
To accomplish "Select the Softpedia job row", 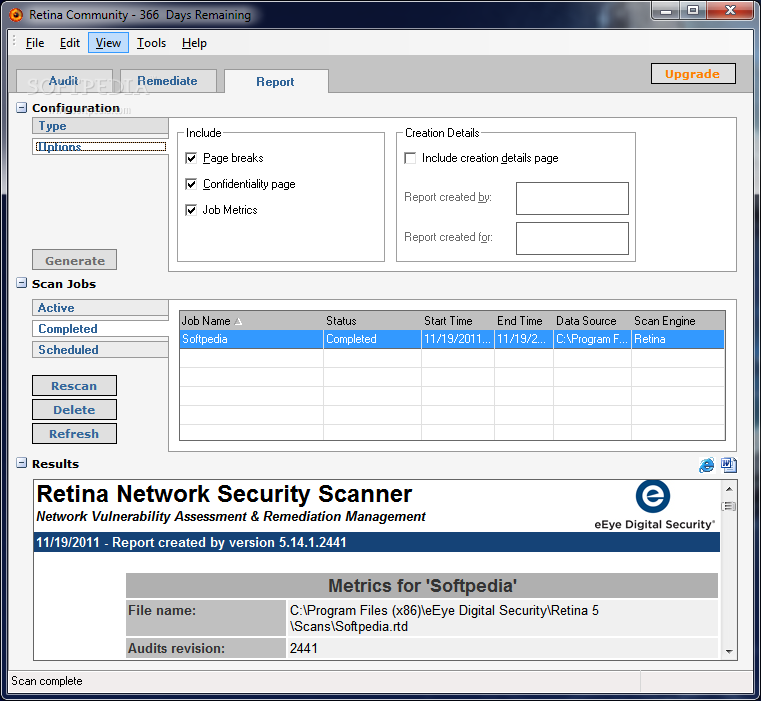I will 452,339.
